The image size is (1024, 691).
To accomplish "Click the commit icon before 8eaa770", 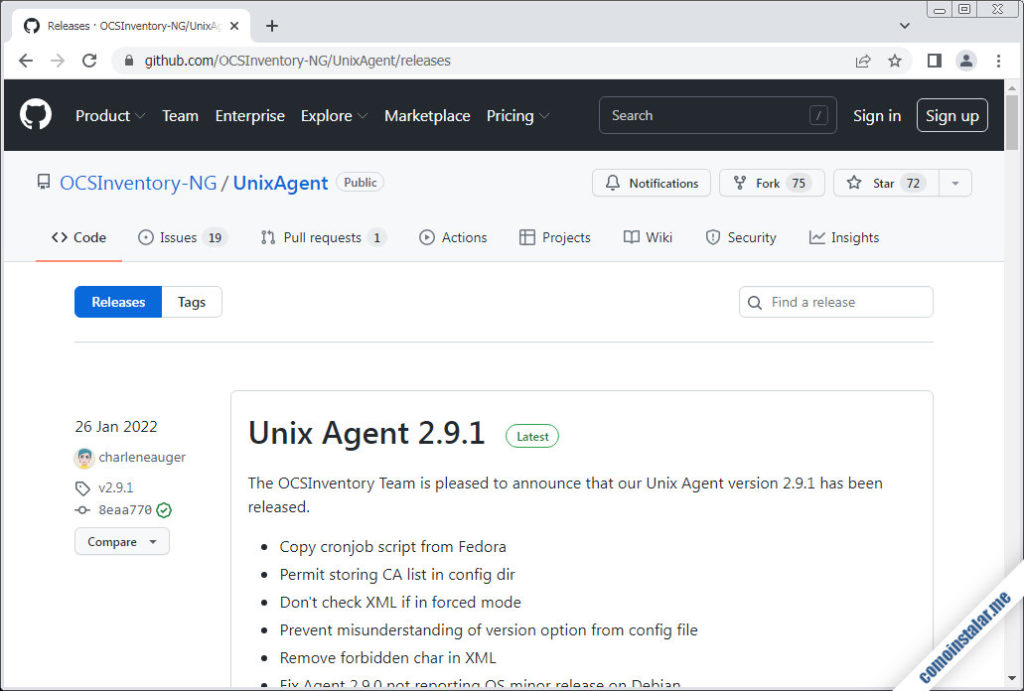I will (x=81, y=509).
